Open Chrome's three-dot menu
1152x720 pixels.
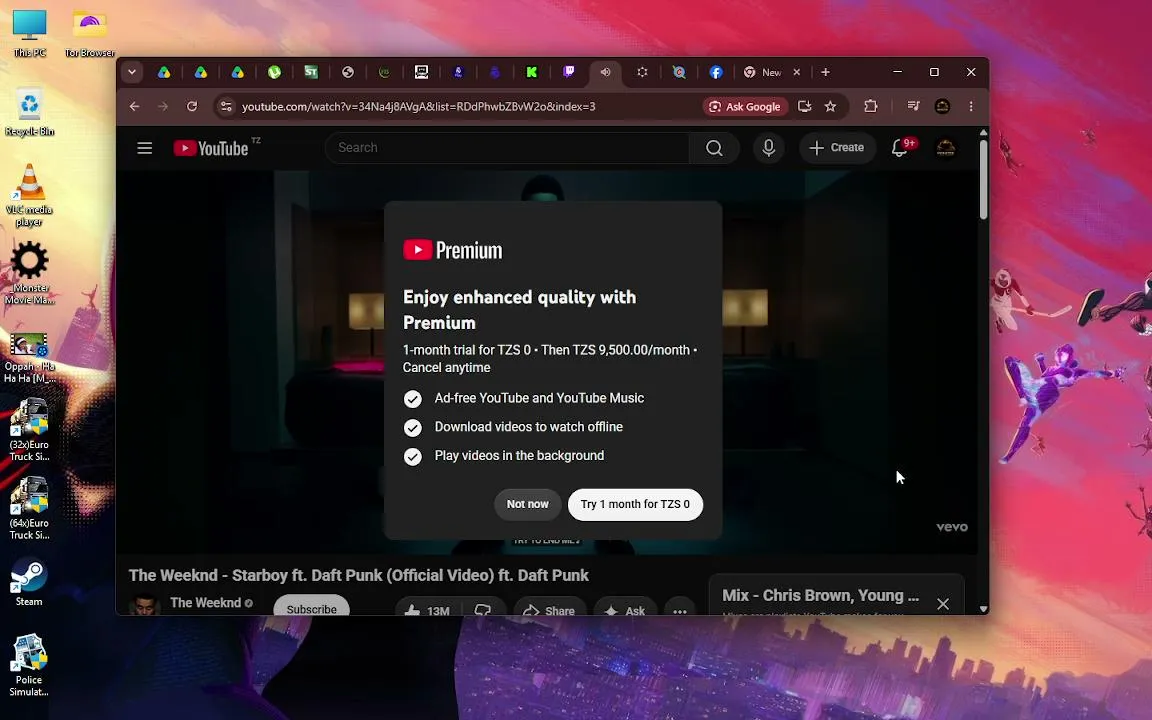coord(971,107)
